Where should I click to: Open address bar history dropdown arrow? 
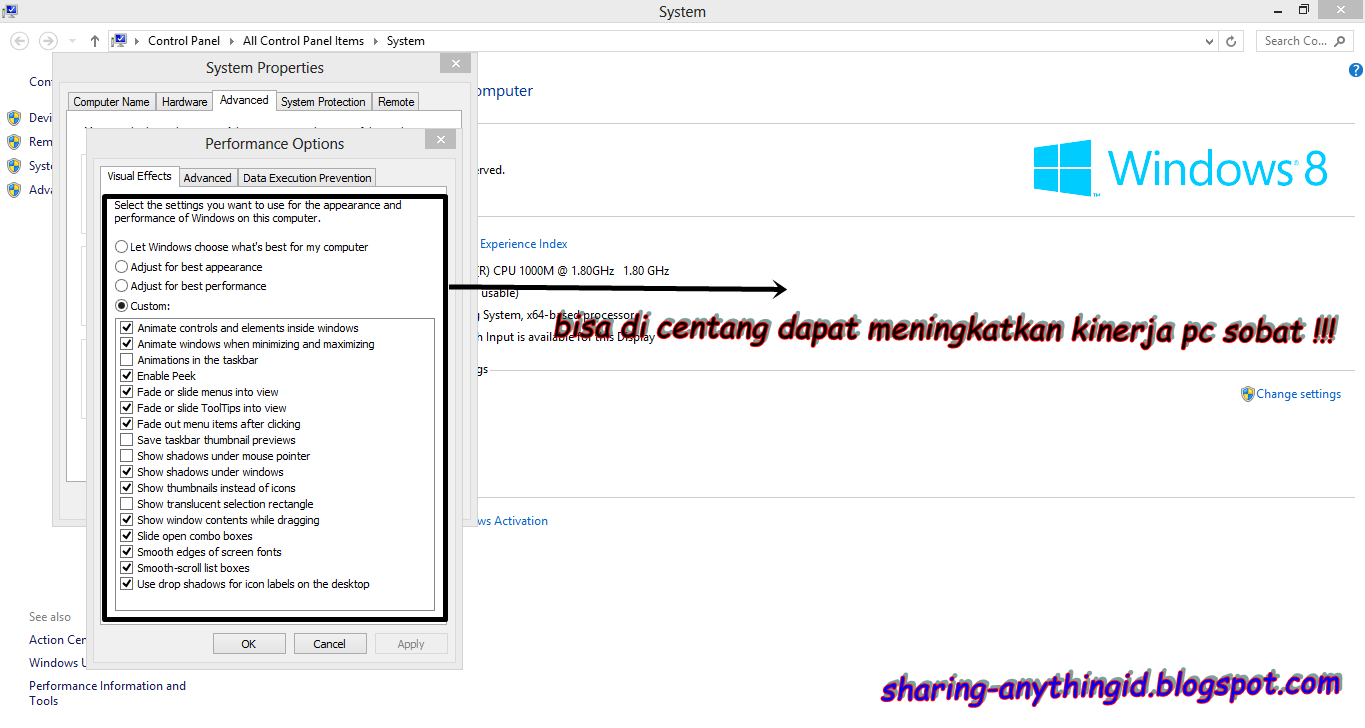(x=1210, y=41)
